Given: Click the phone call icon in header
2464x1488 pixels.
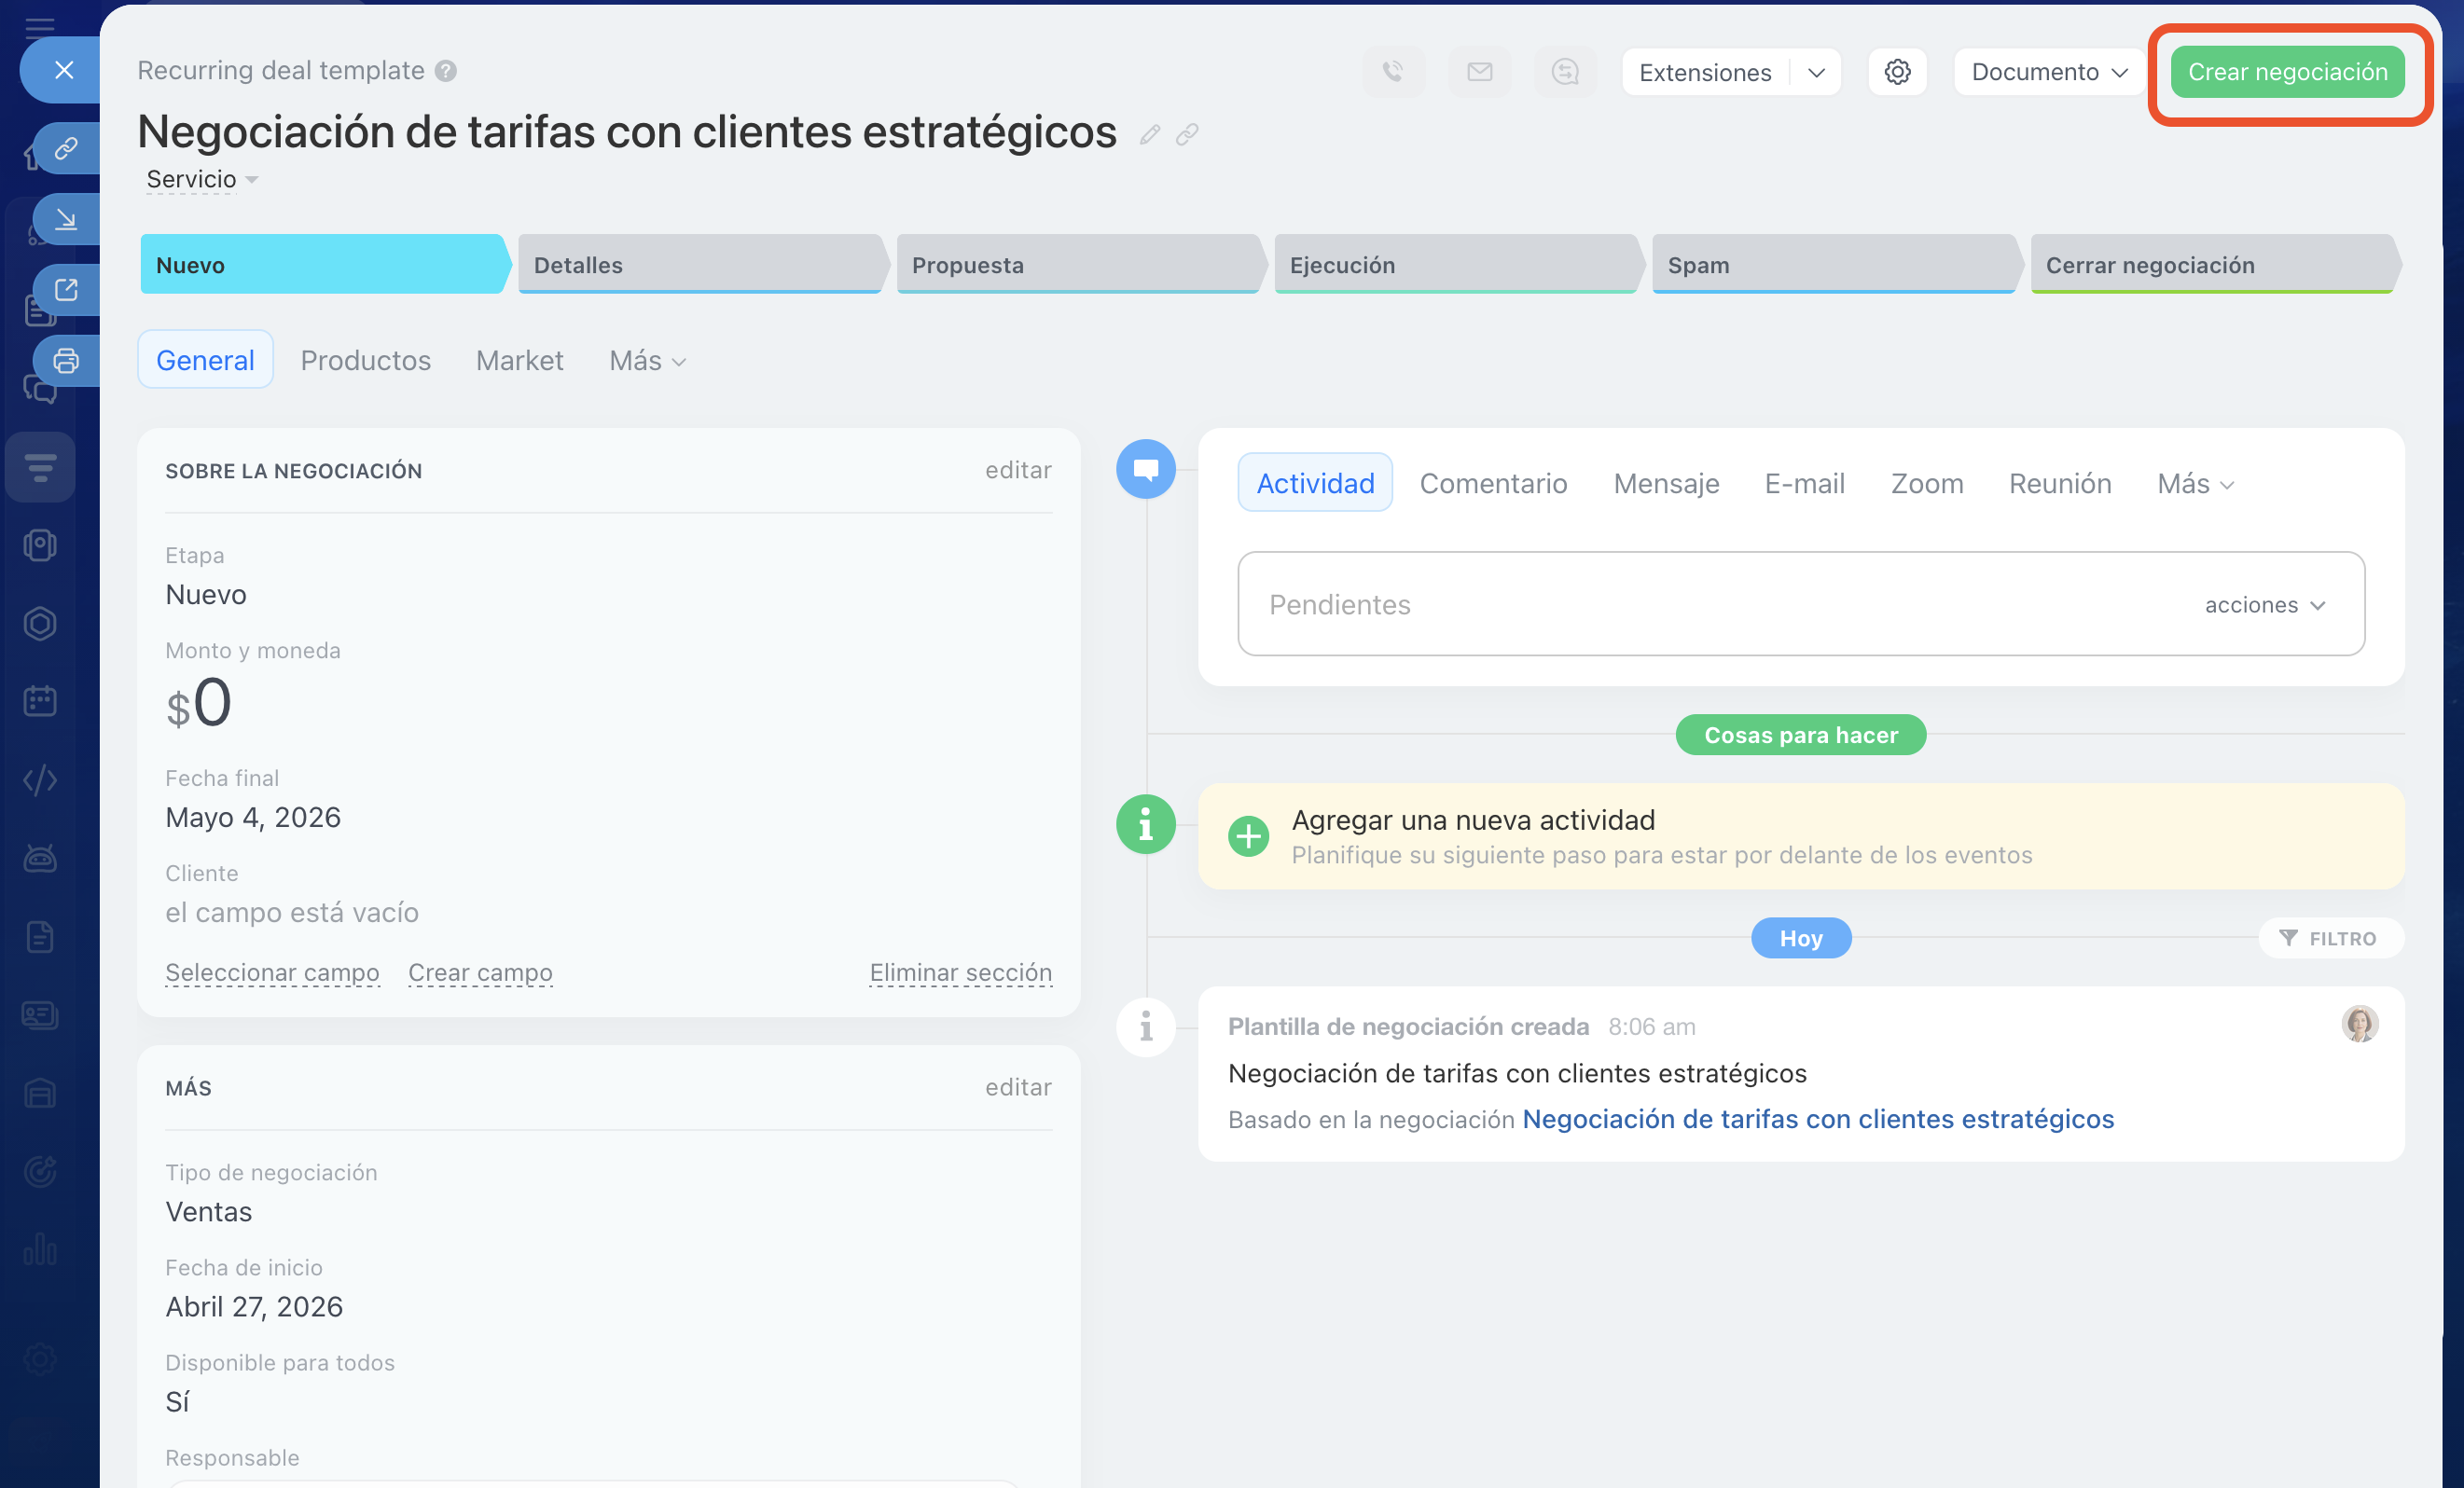Looking at the screenshot, I should (x=1393, y=72).
